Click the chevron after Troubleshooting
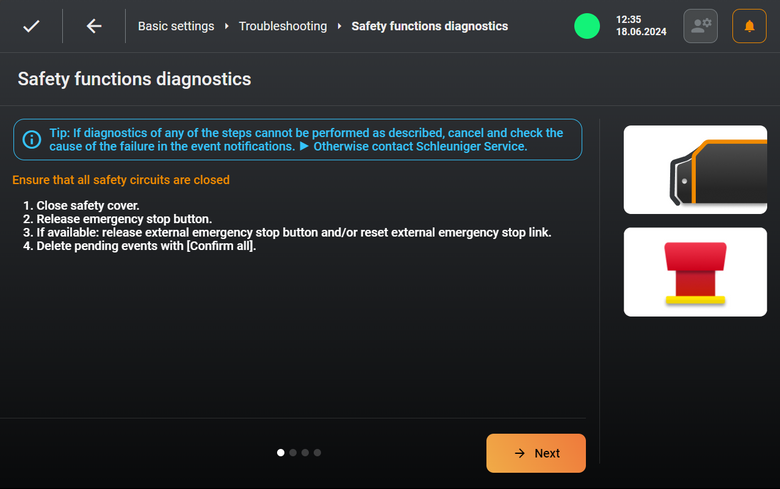 339,26
